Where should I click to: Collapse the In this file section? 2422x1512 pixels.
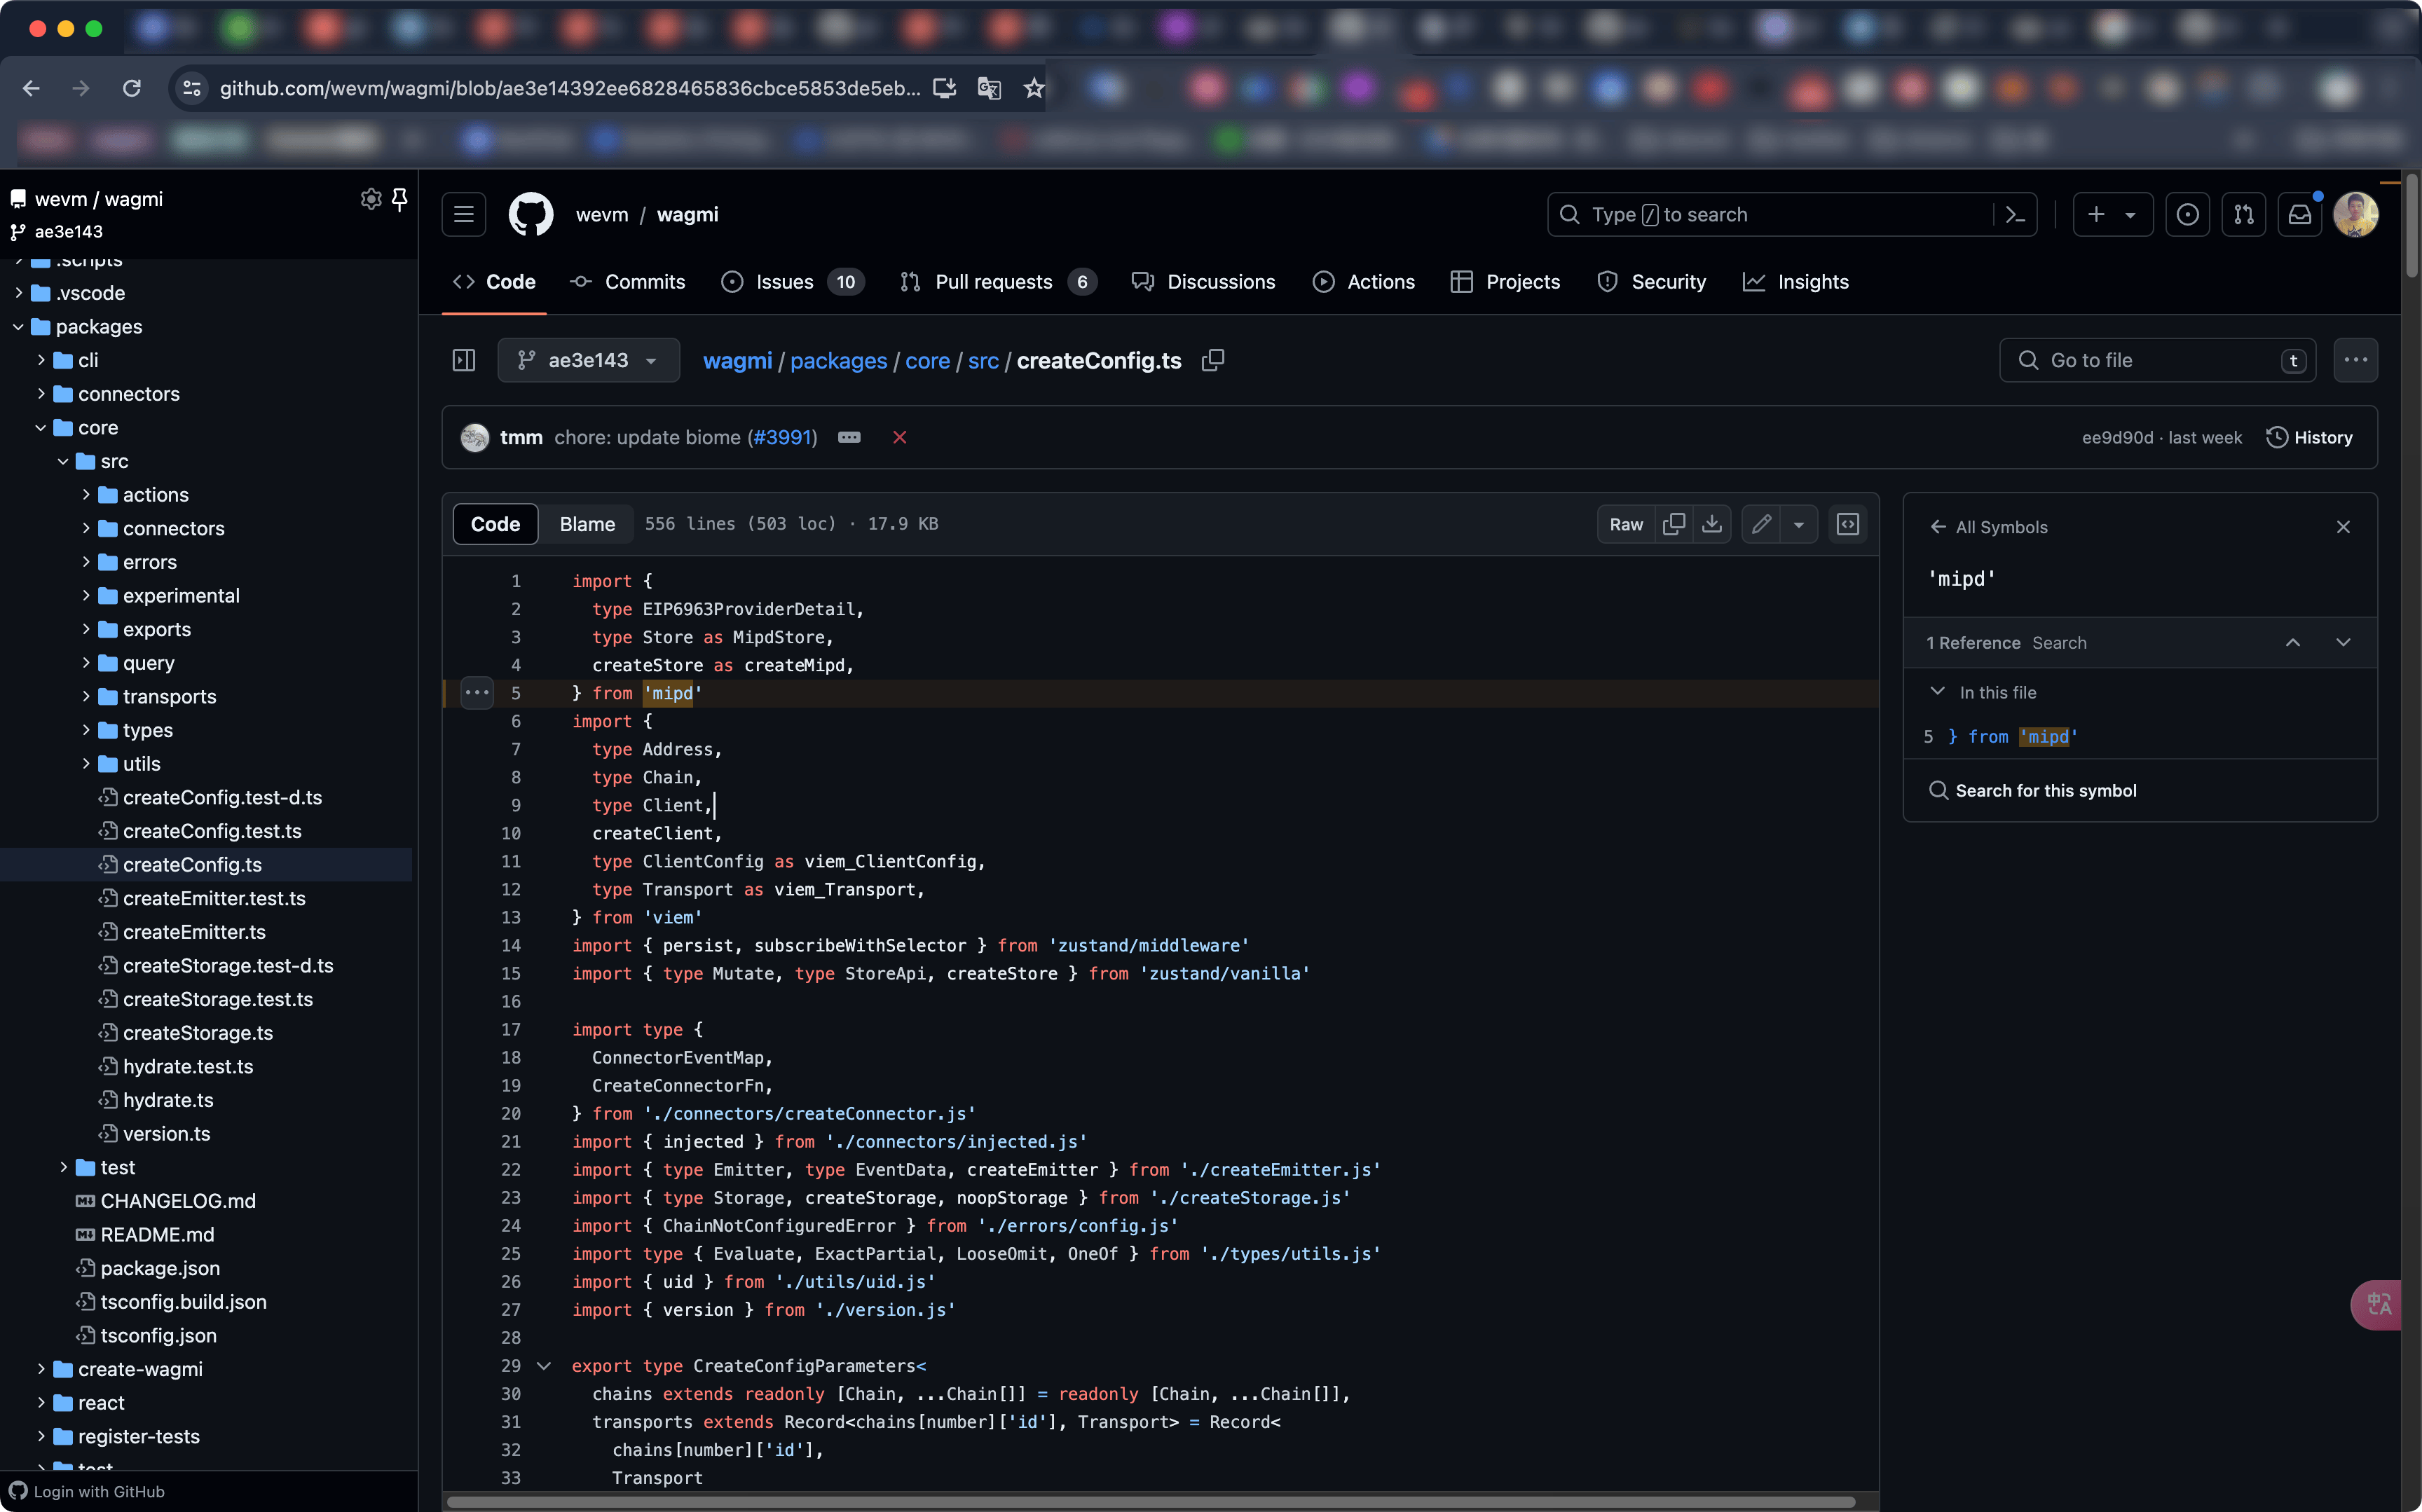(x=1938, y=692)
